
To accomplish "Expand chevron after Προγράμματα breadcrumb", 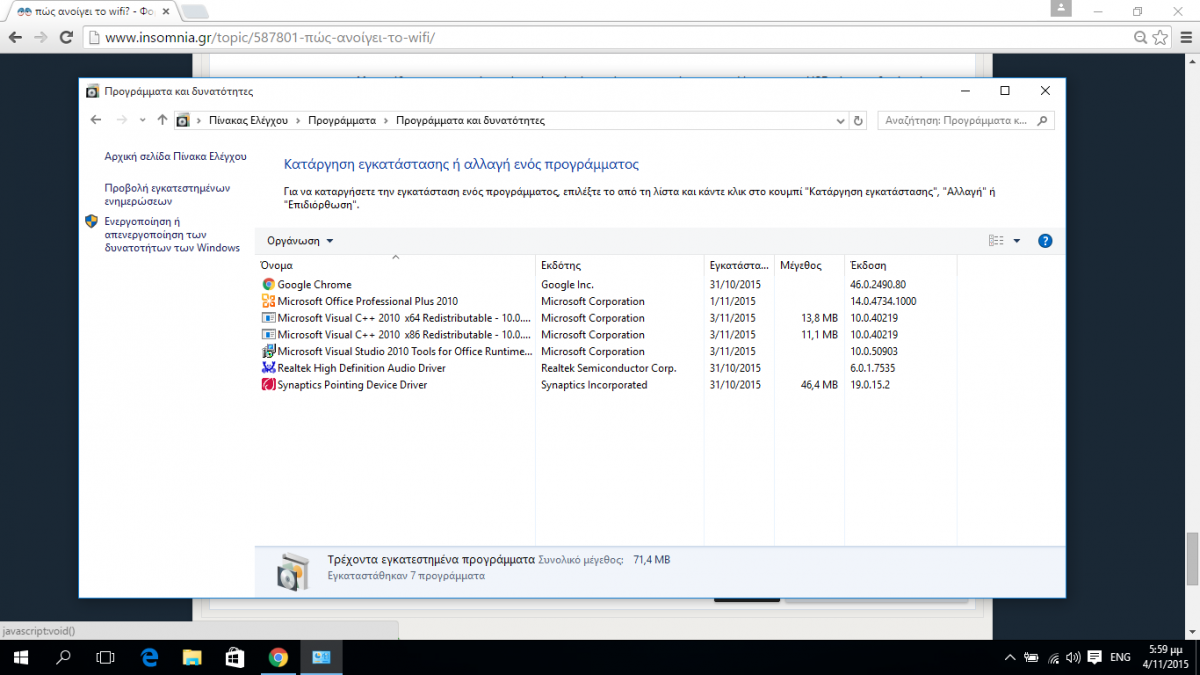I will tap(385, 120).
